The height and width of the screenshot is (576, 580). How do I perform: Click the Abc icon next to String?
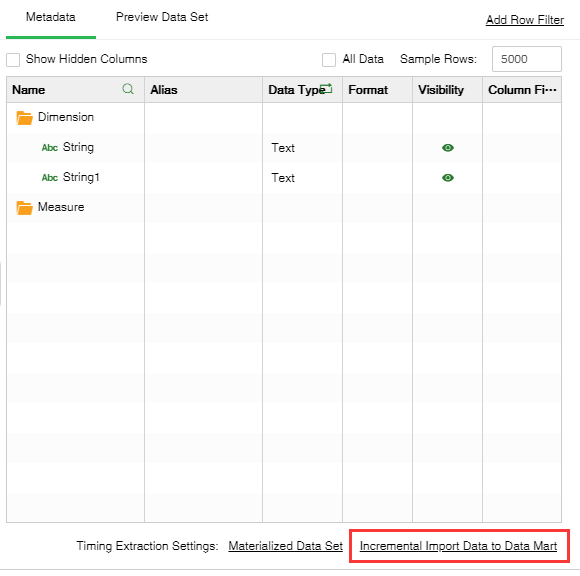point(50,148)
